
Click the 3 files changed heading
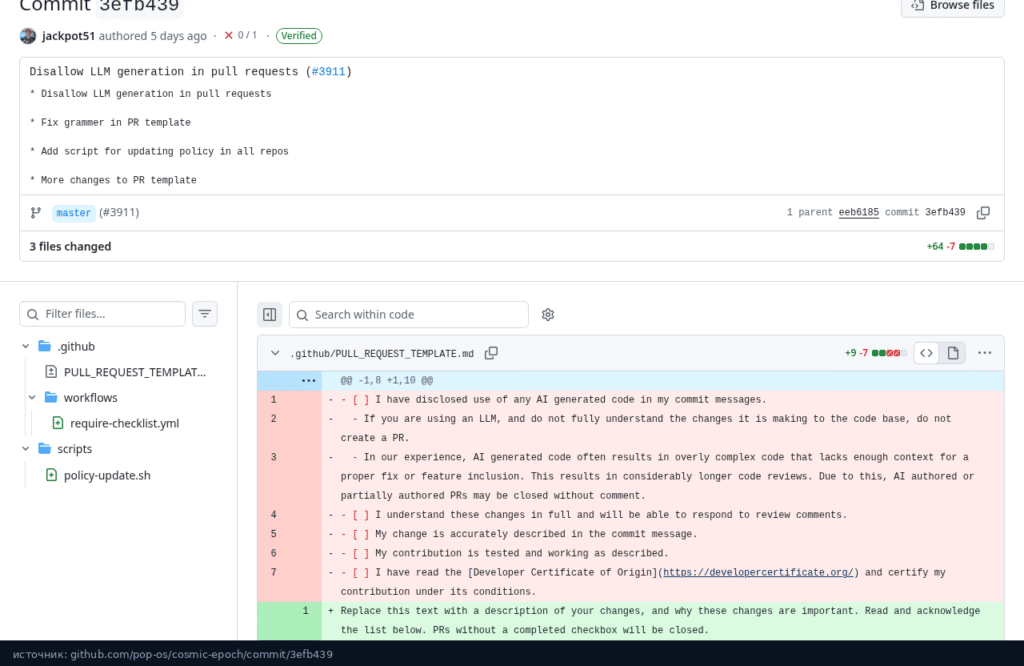(71, 247)
